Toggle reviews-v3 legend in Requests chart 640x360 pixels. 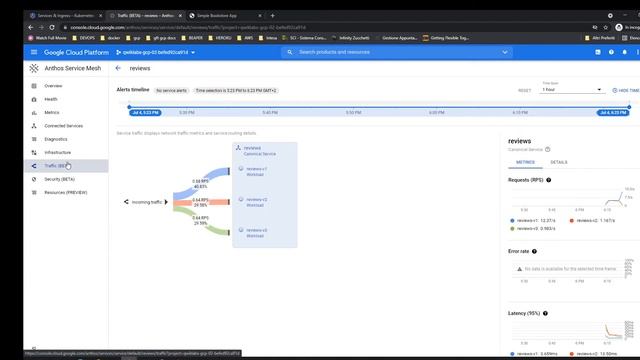click(533, 229)
